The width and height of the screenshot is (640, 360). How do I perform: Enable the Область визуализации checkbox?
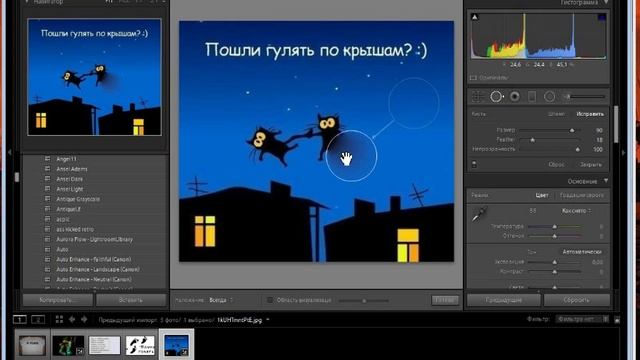[269, 300]
